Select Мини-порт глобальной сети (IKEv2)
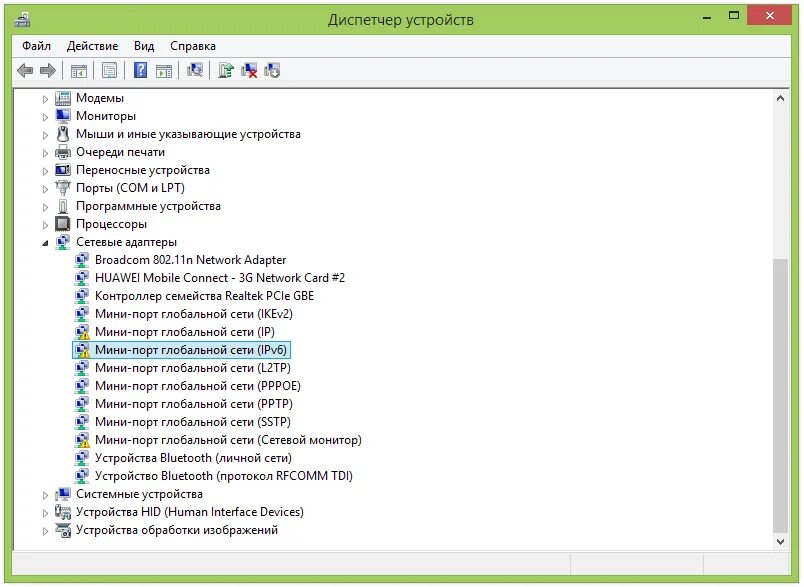This screenshot has height=587, width=804. pos(193,314)
